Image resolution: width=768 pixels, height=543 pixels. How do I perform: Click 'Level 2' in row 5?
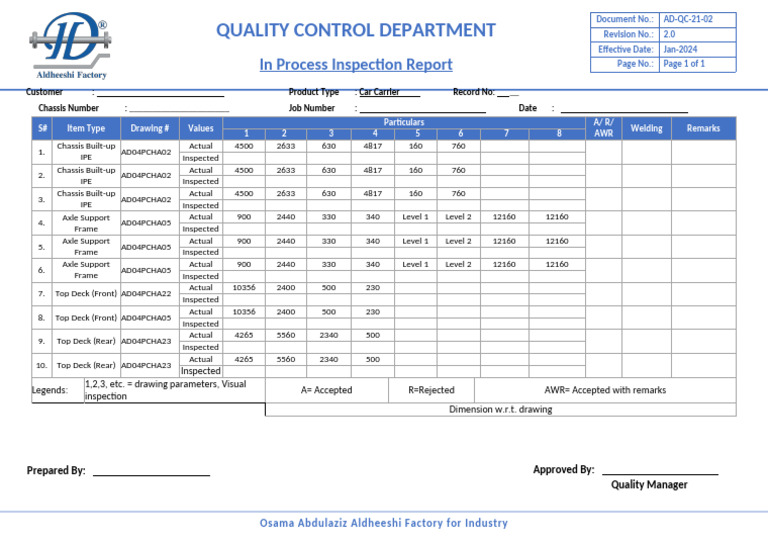(x=458, y=241)
